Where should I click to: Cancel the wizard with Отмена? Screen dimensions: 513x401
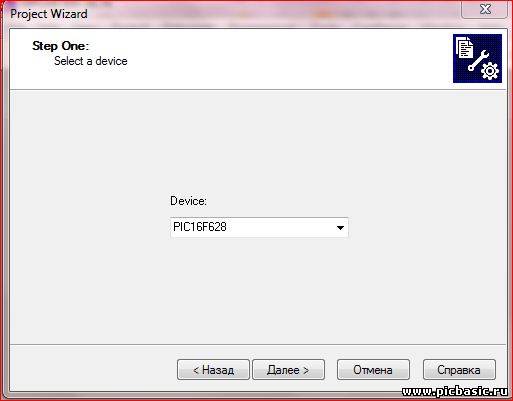tap(373, 370)
